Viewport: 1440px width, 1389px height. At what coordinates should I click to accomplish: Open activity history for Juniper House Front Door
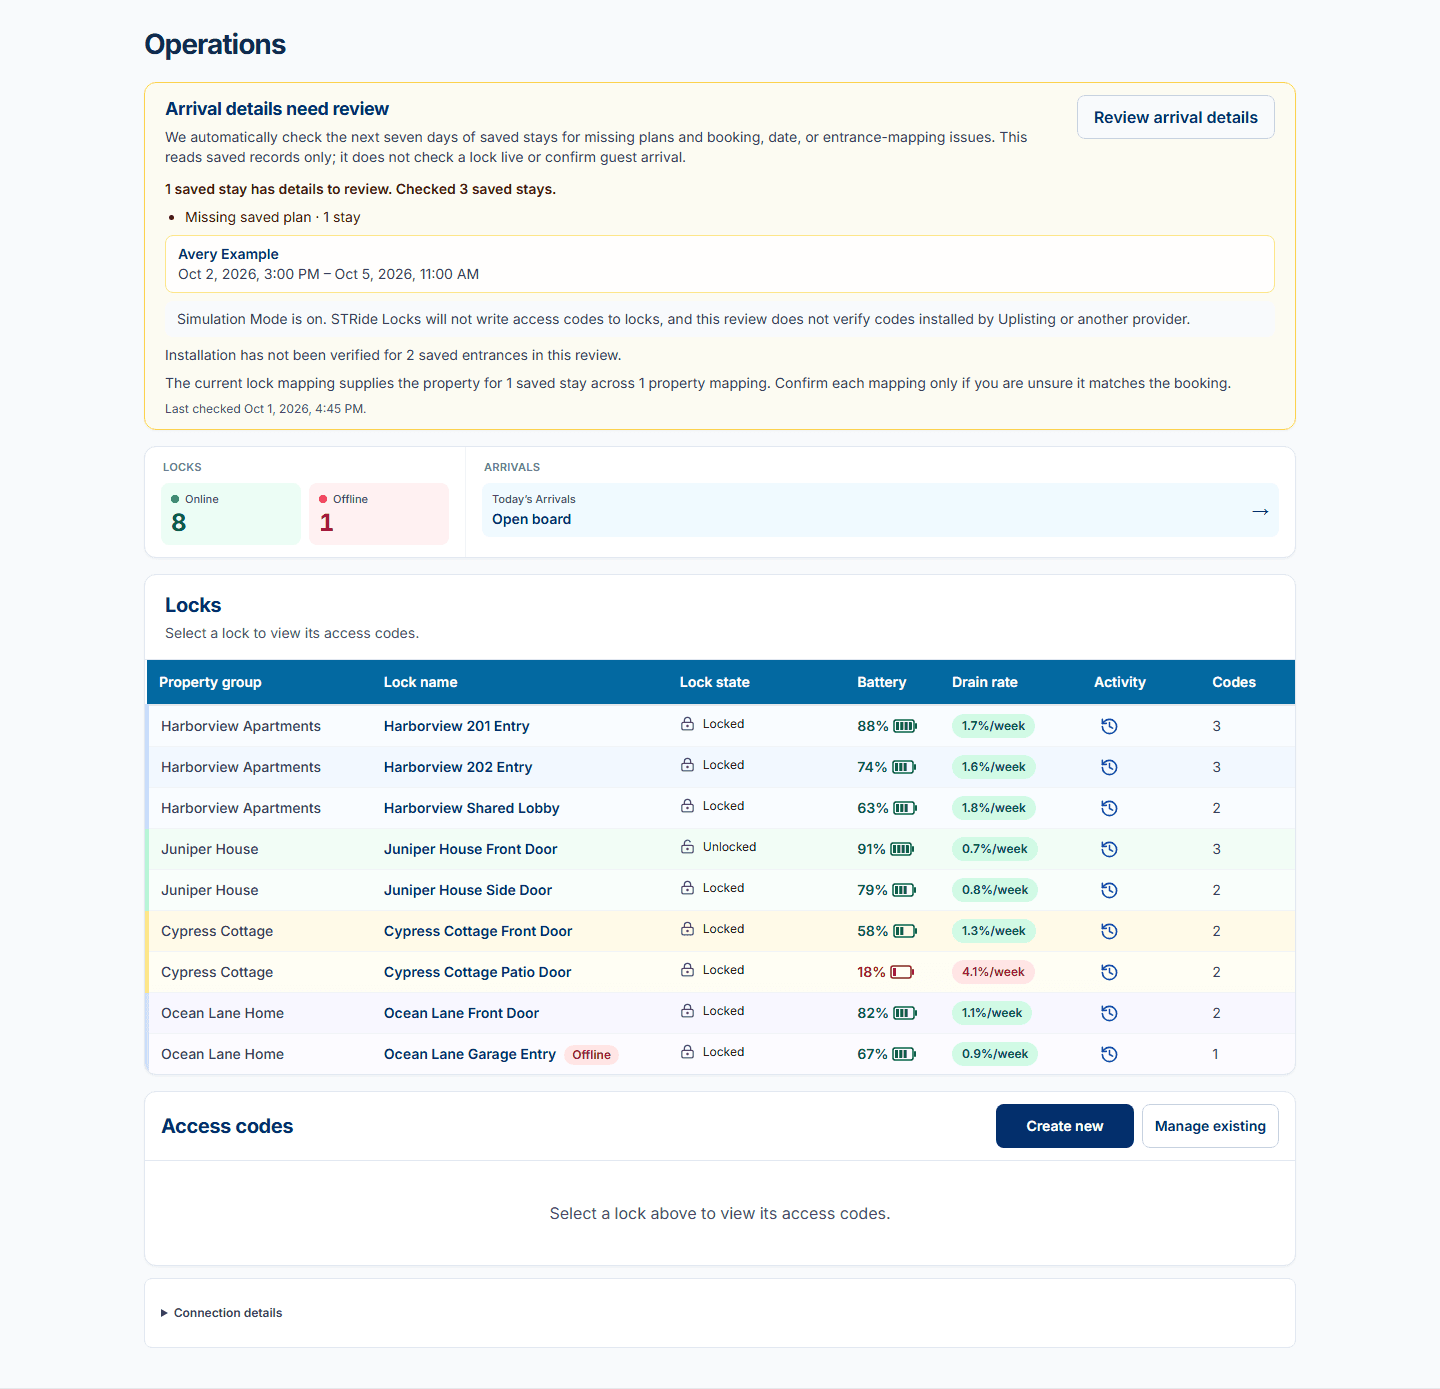point(1109,849)
